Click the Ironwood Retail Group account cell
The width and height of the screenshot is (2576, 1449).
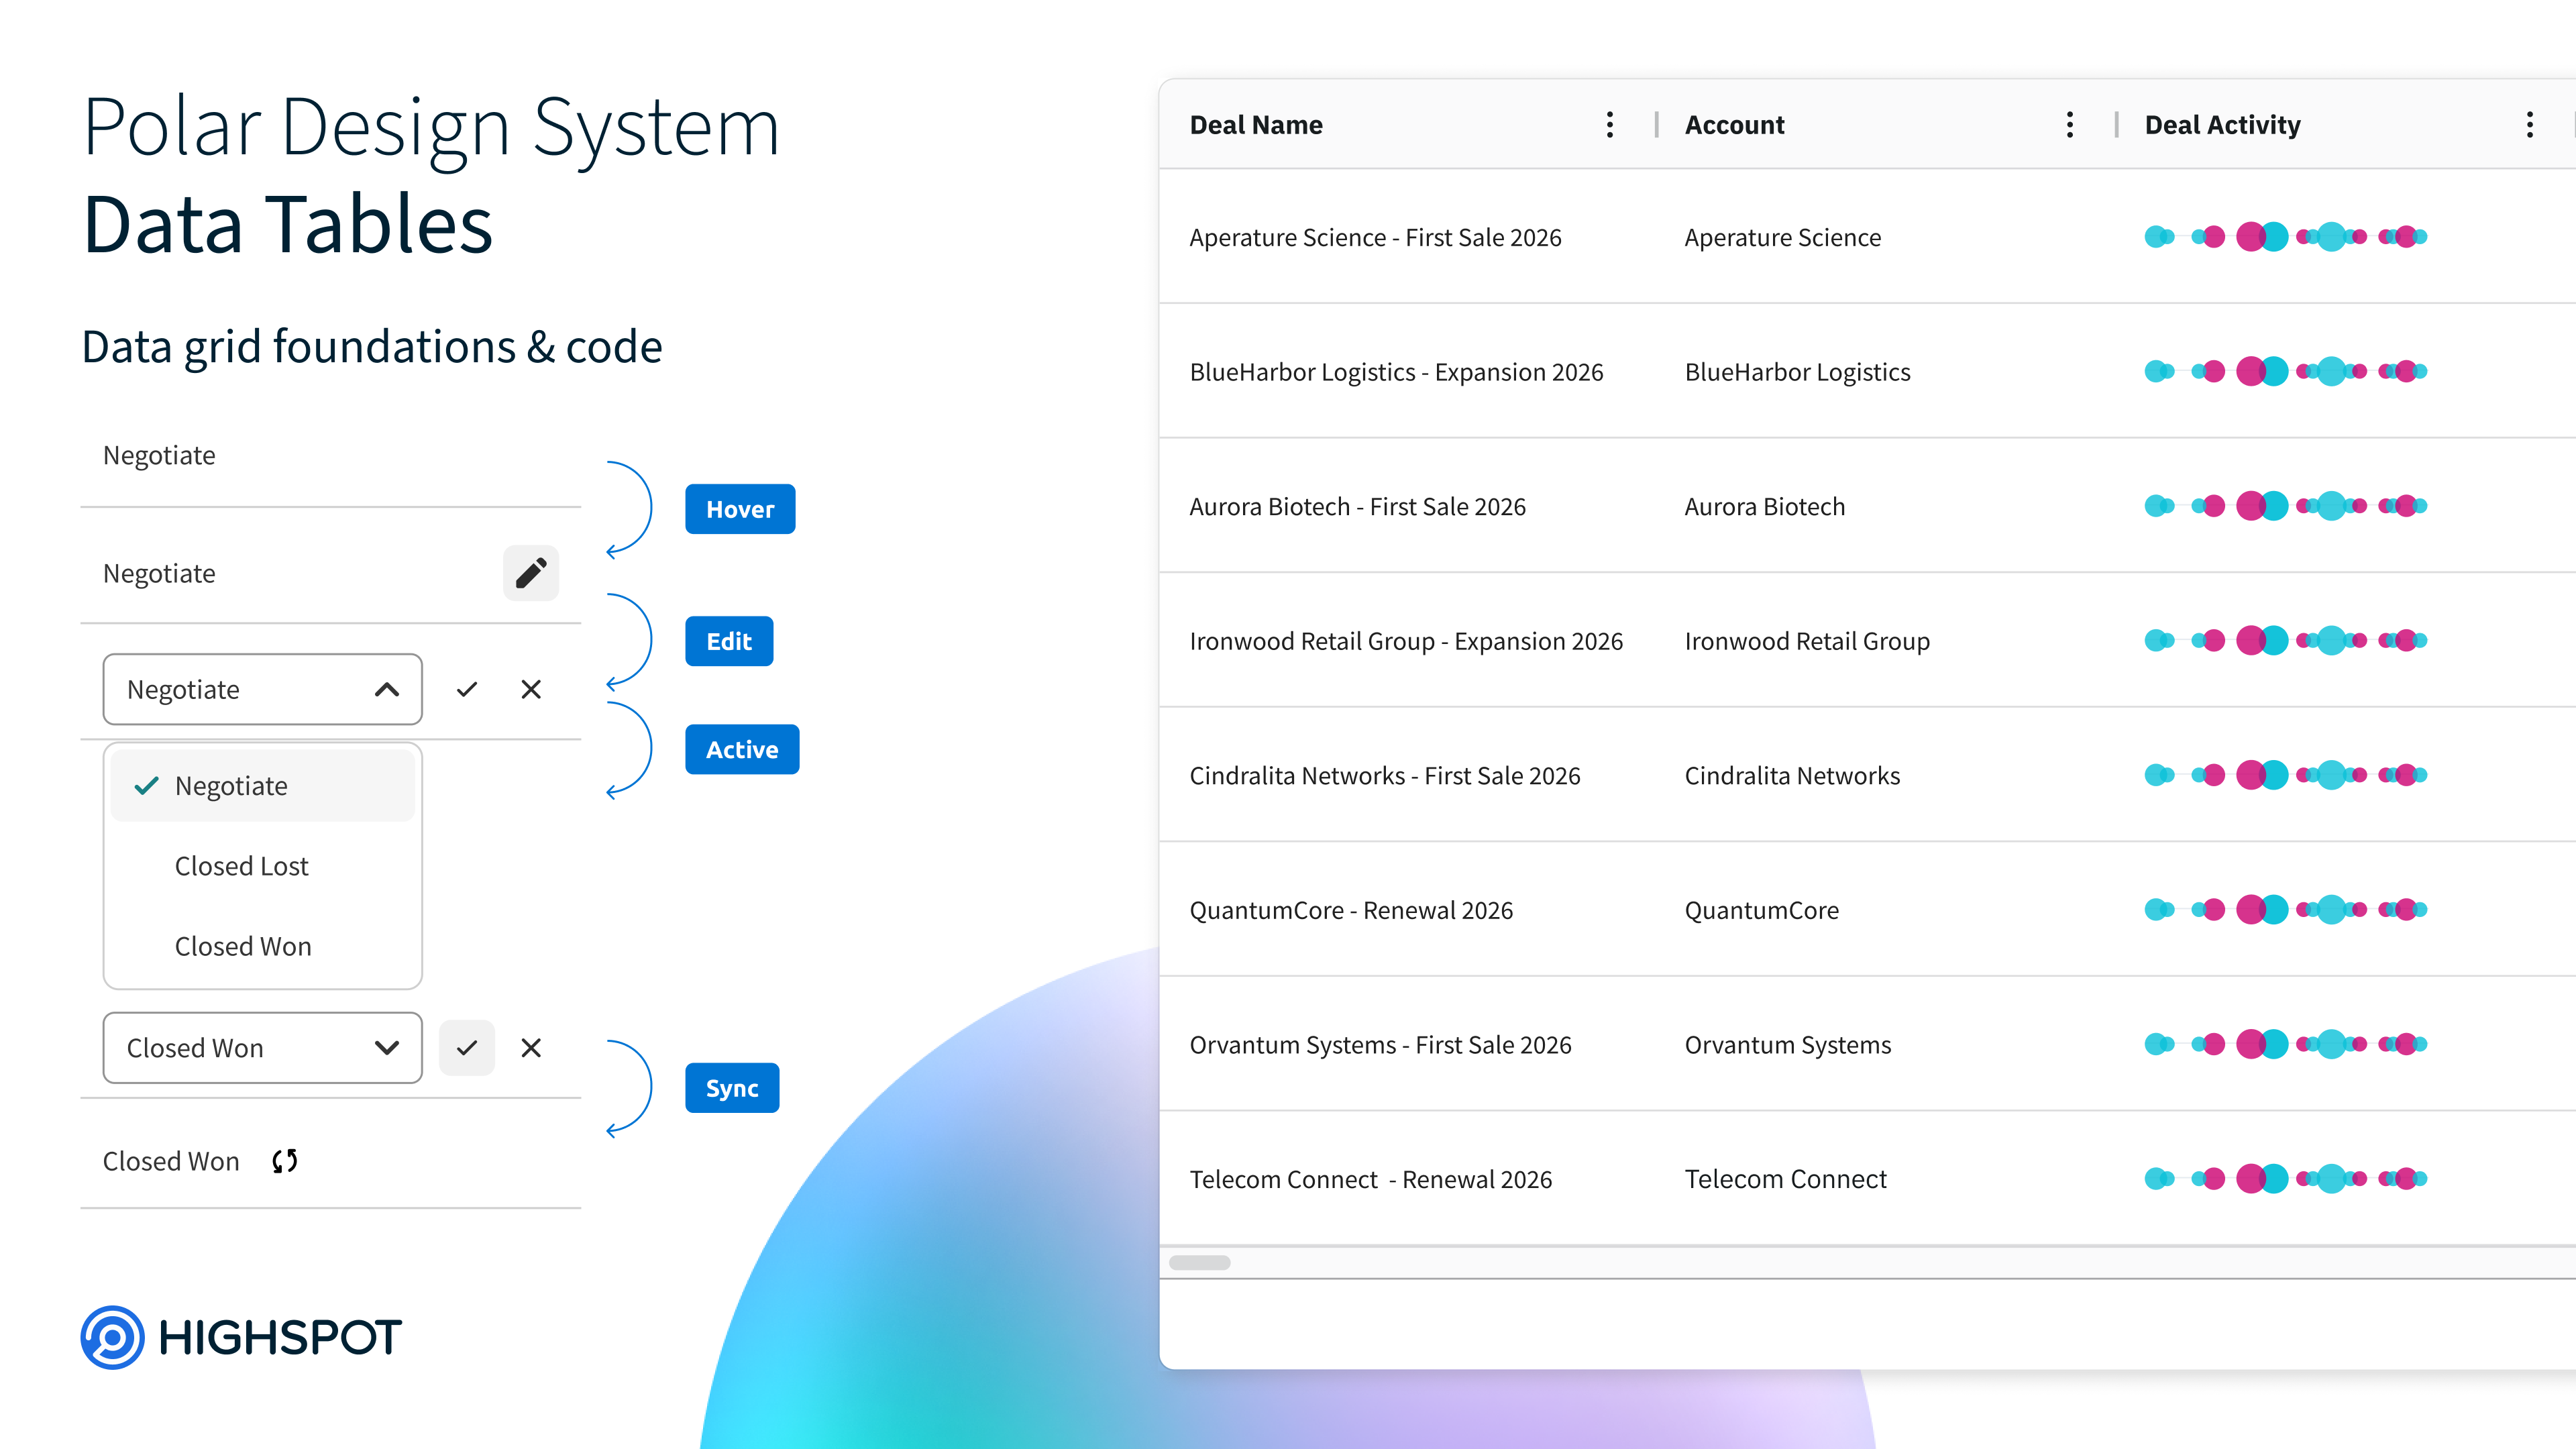tap(1807, 641)
